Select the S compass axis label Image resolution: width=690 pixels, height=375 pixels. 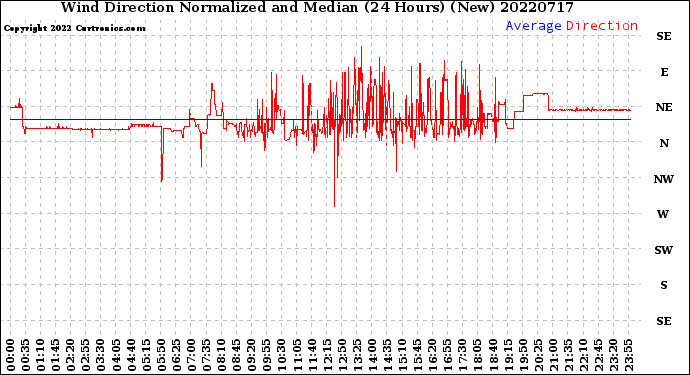pos(664,285)
